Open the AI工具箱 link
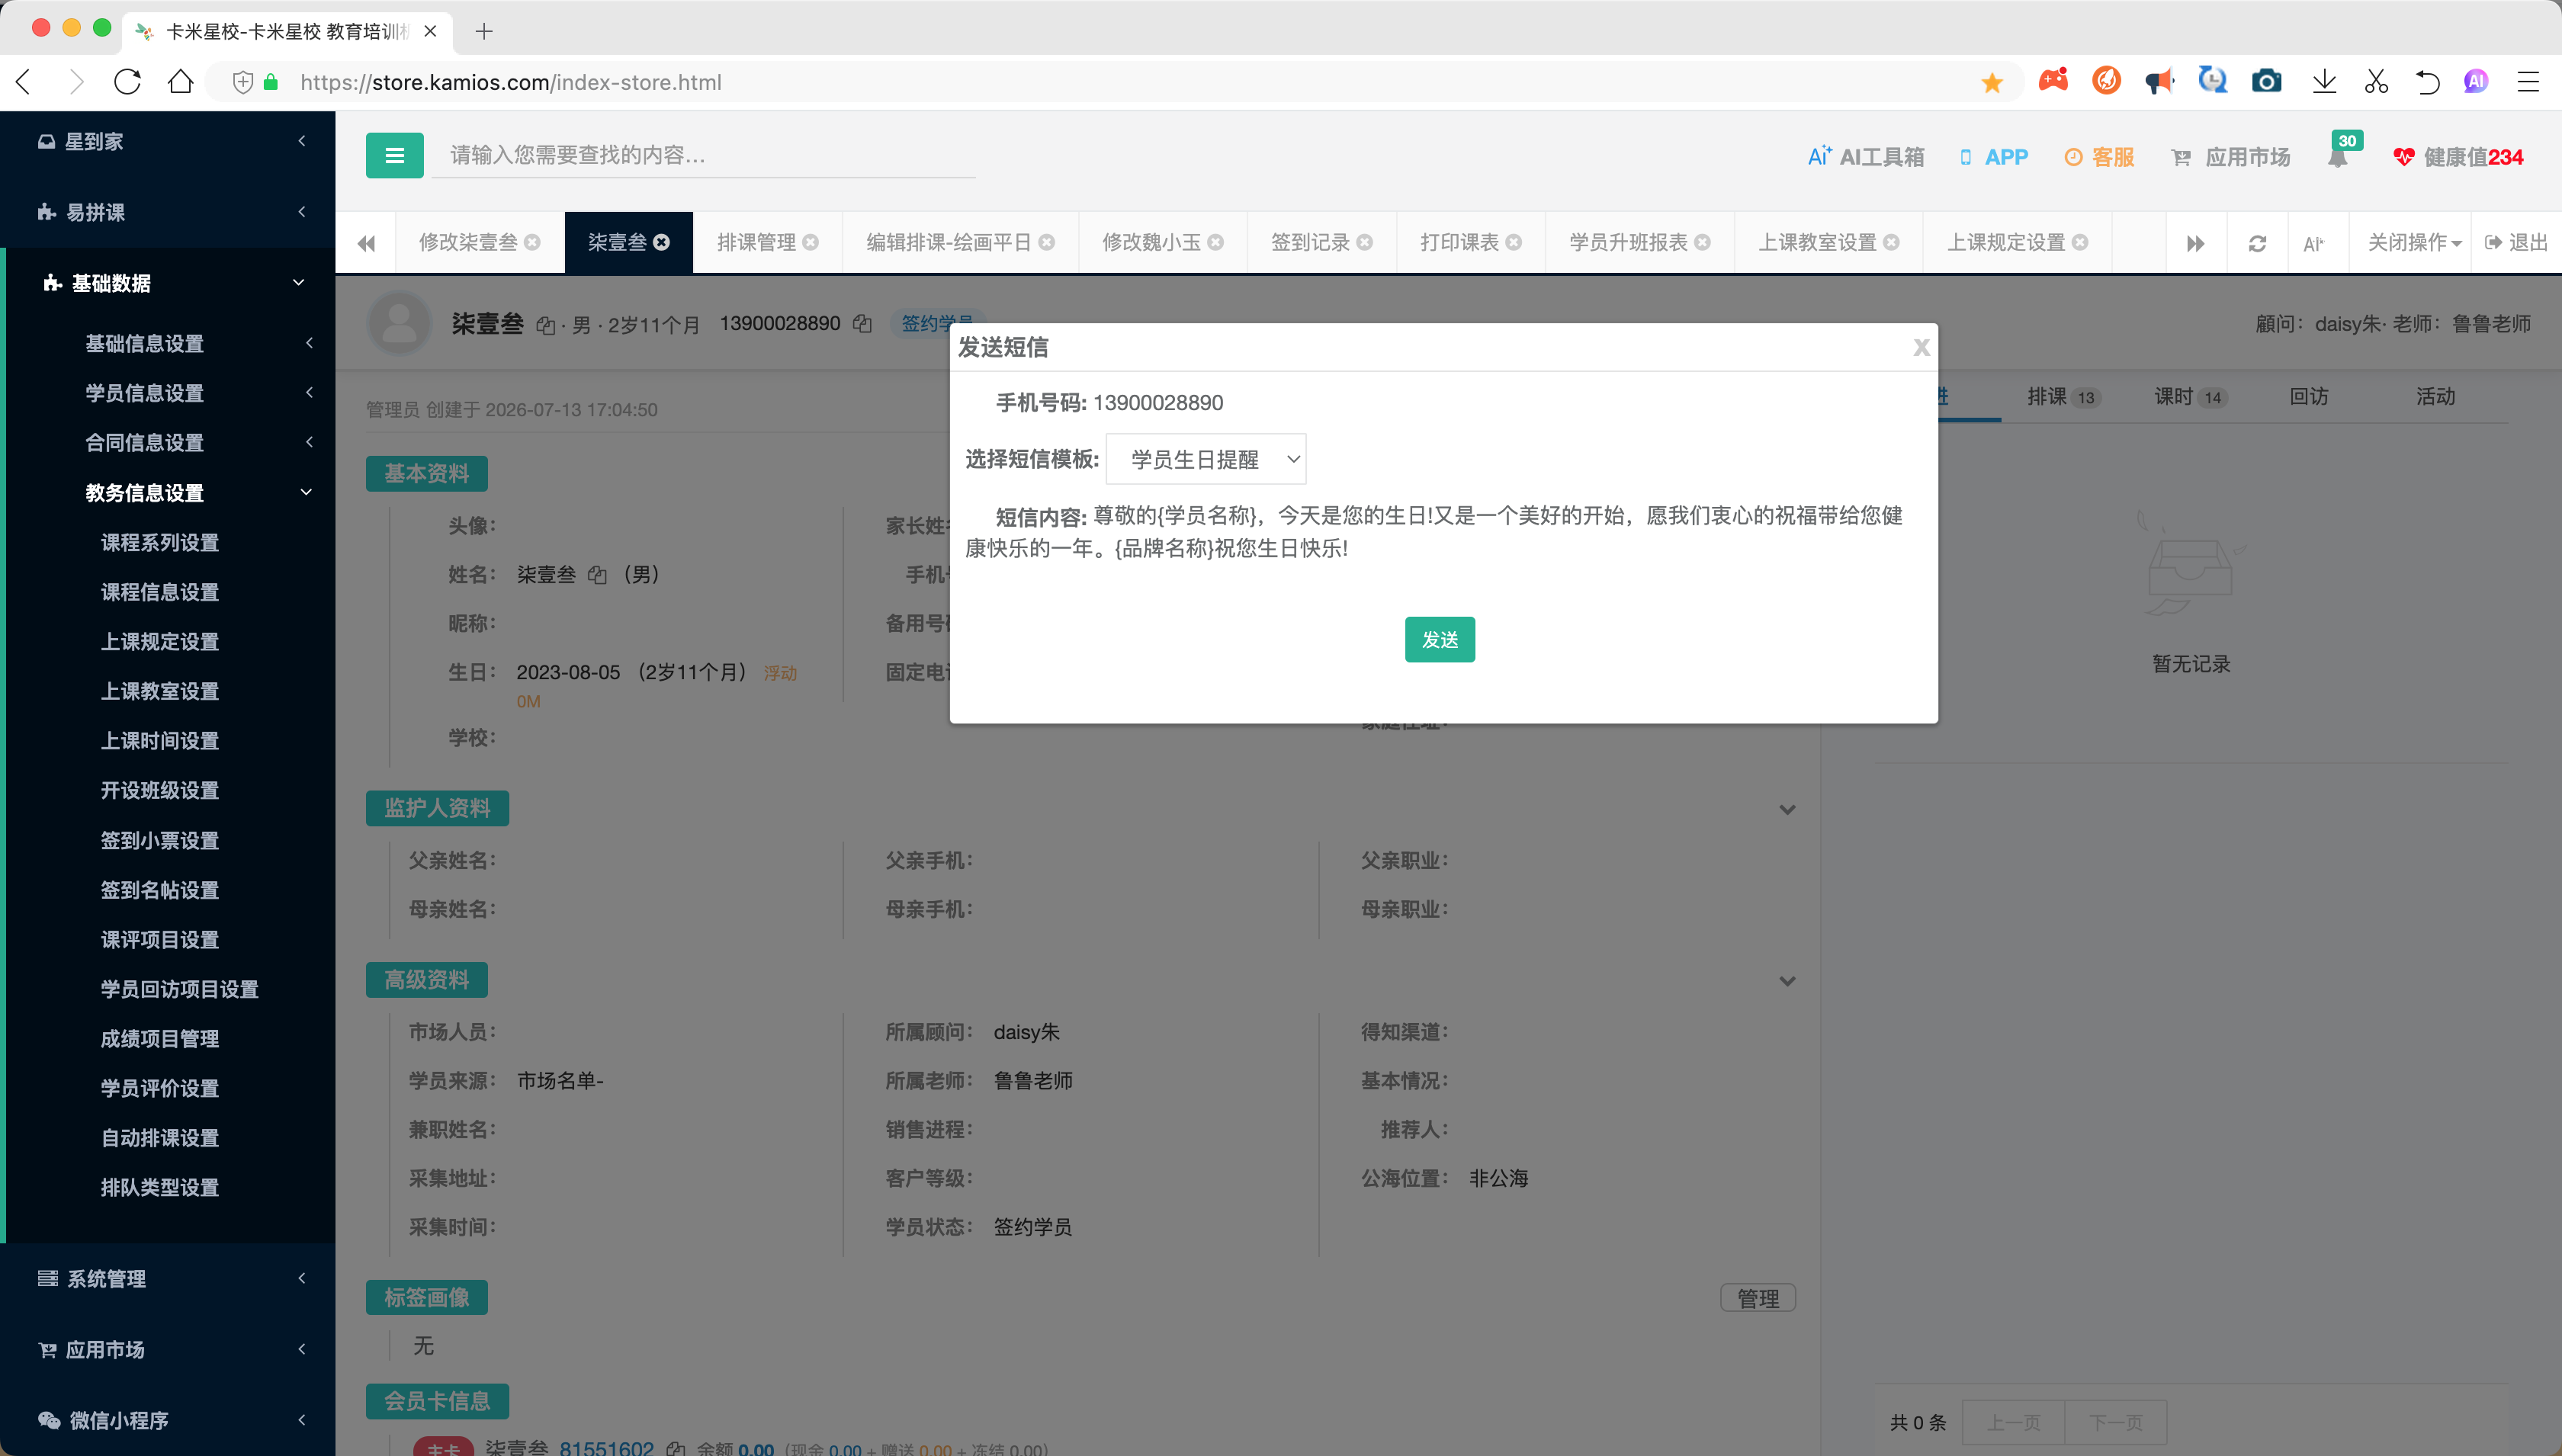The height and width of the screenshot is (1456, 2562). (x=1865, y=157)
